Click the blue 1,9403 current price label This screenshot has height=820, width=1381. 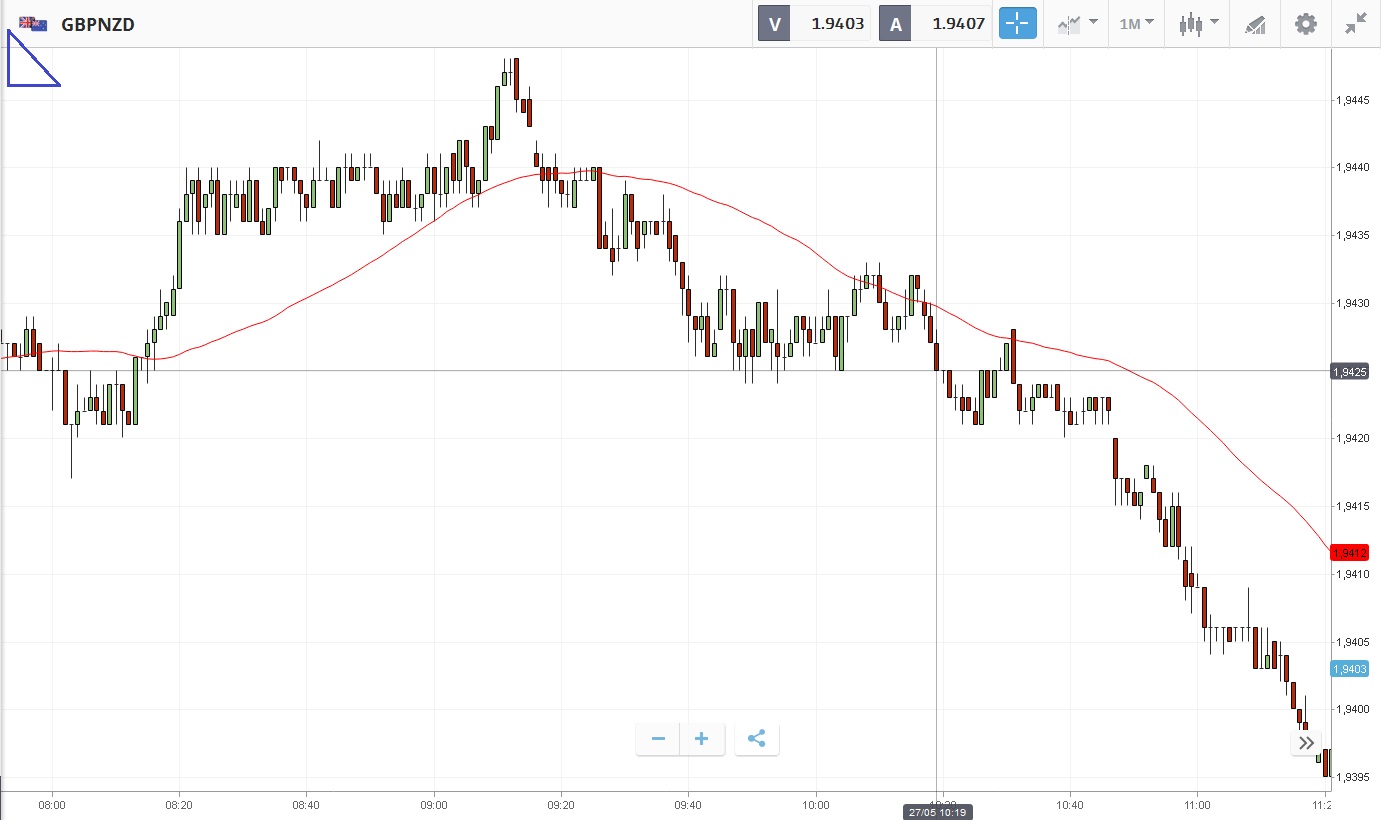pyautogui.click(x=1349, y=669)
